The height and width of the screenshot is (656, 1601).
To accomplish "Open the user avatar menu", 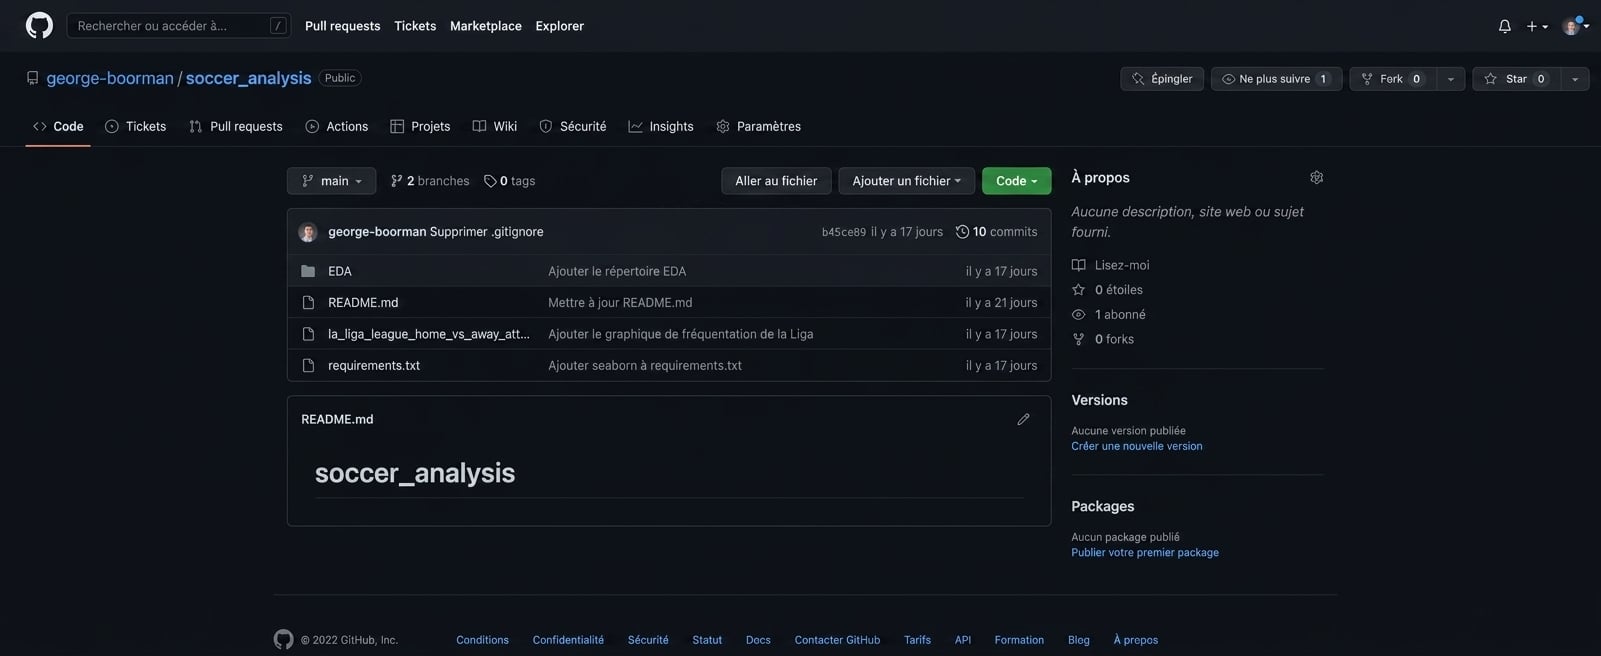I will pos(1575,26).
